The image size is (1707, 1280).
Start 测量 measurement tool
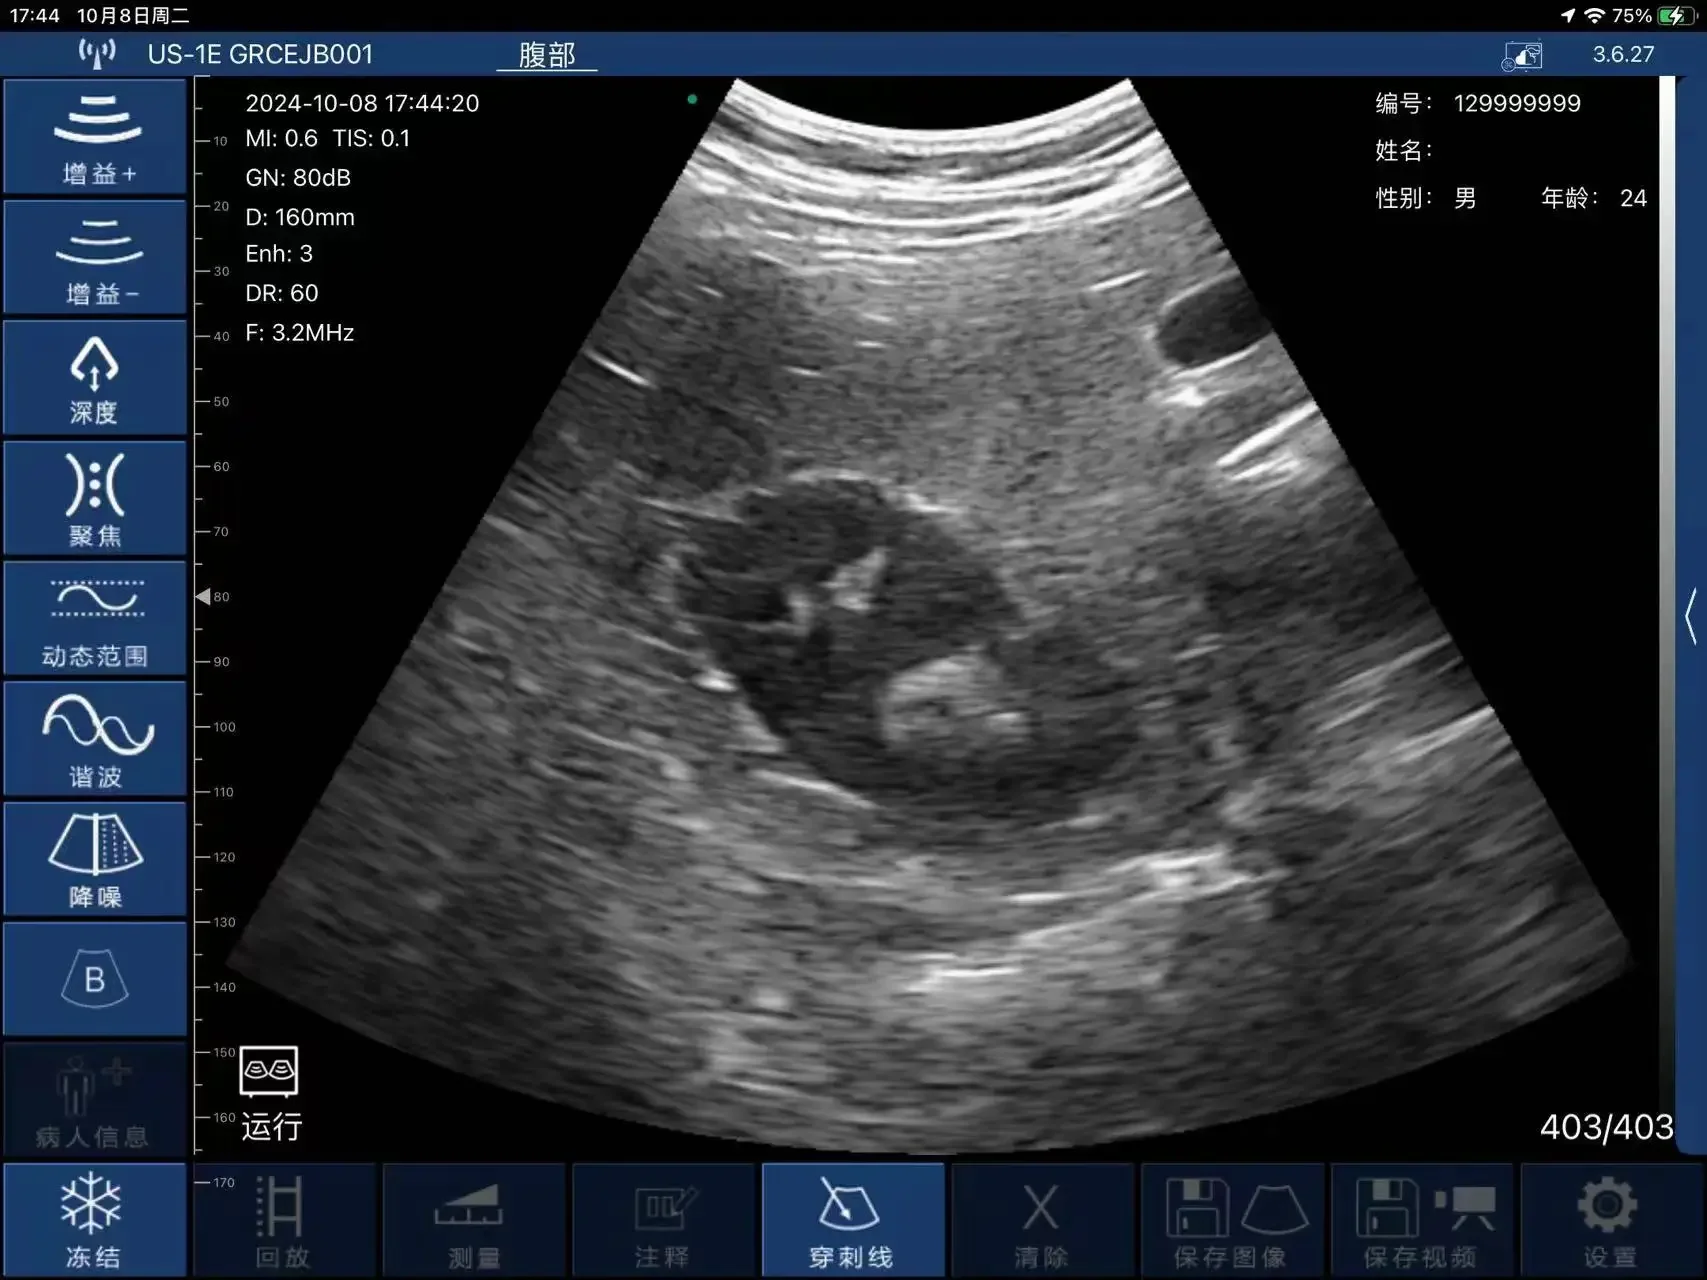pos(474,1221)
